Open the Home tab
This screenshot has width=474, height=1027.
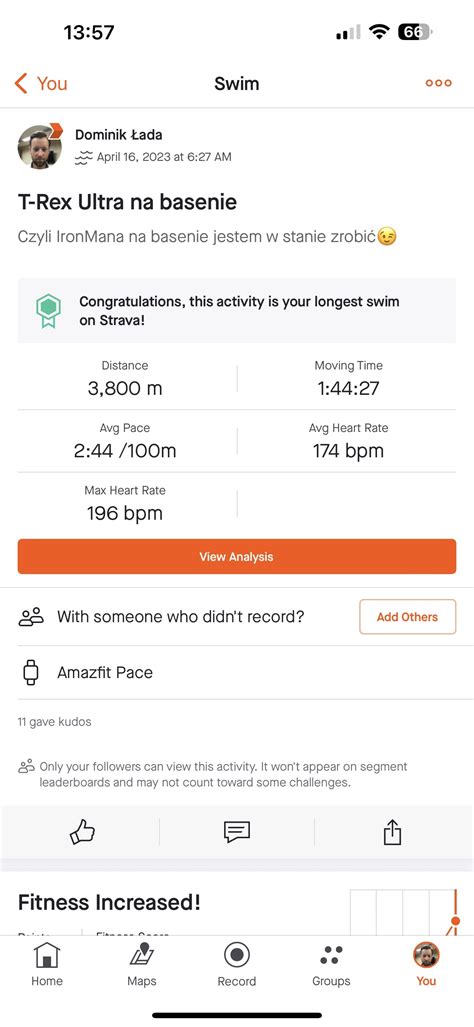pos(47,965)
